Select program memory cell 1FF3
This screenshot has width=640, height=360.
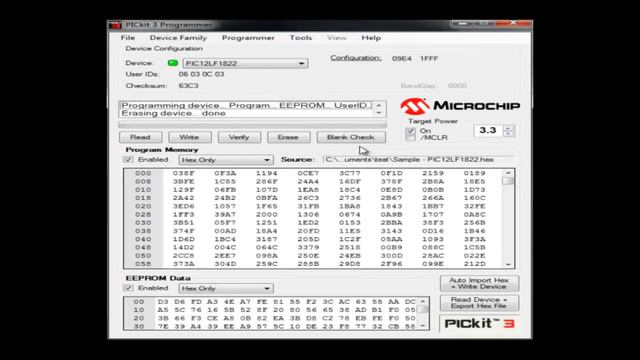(184, 214)
